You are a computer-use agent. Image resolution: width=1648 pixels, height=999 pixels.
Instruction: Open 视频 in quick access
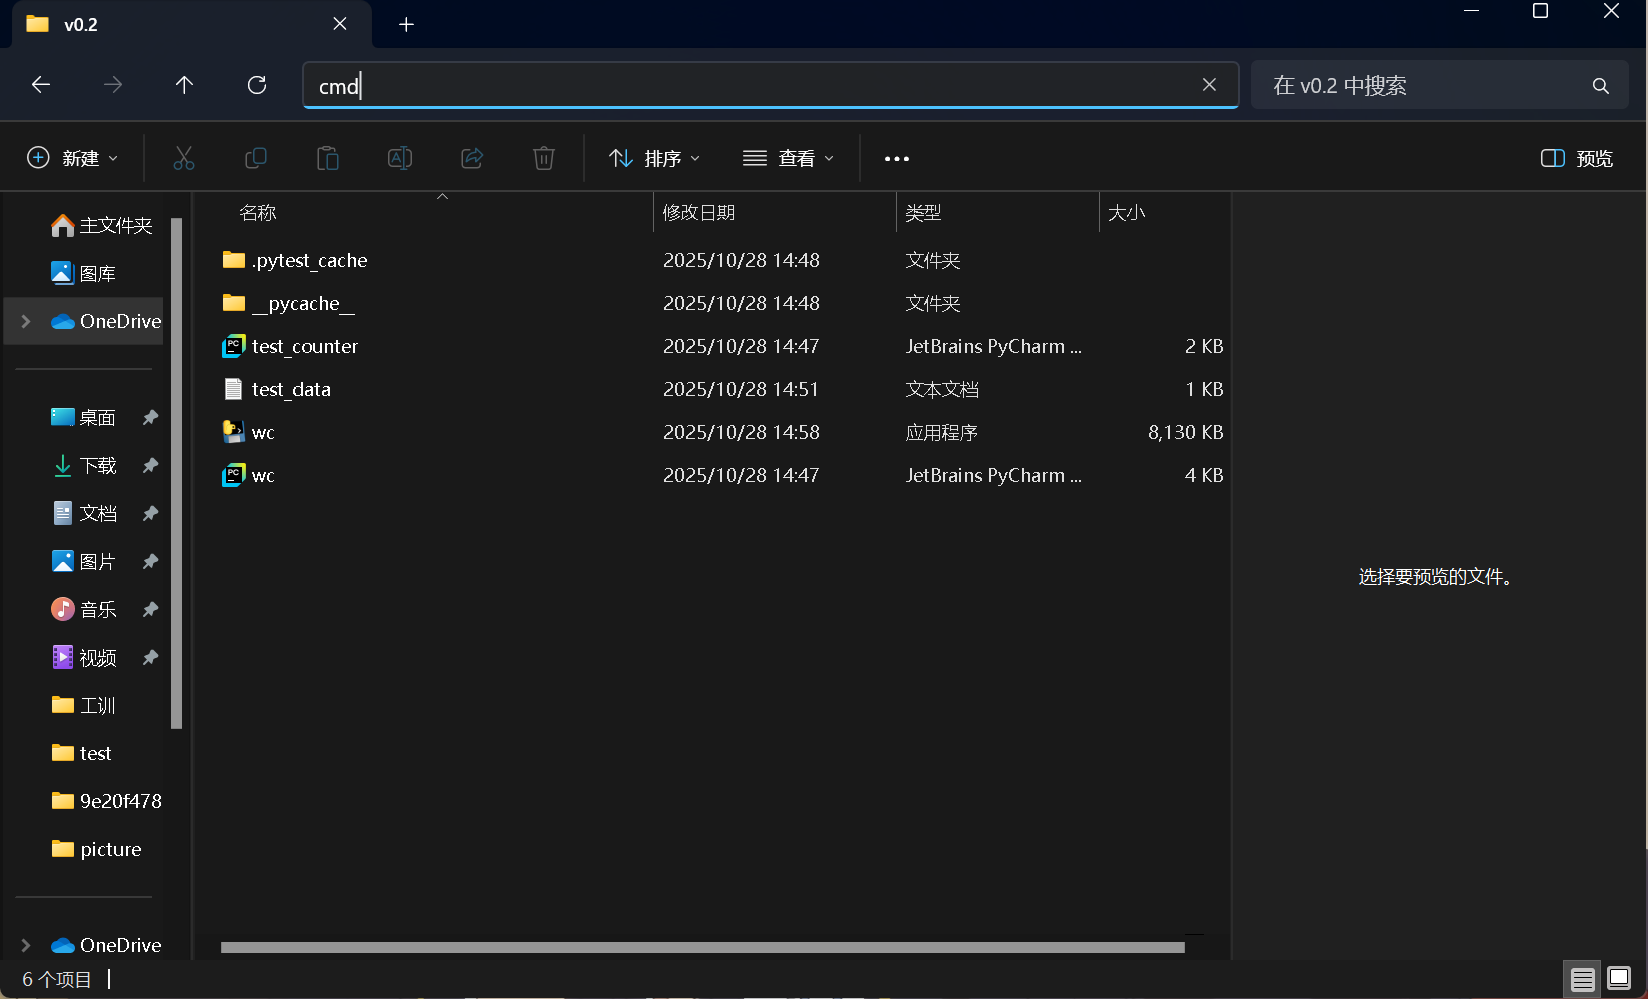click(x=84, y=657)
